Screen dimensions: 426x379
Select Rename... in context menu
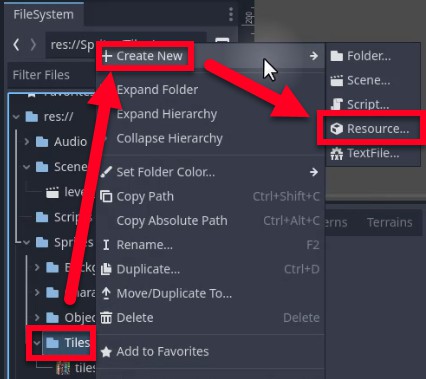(x=210, y=245)
